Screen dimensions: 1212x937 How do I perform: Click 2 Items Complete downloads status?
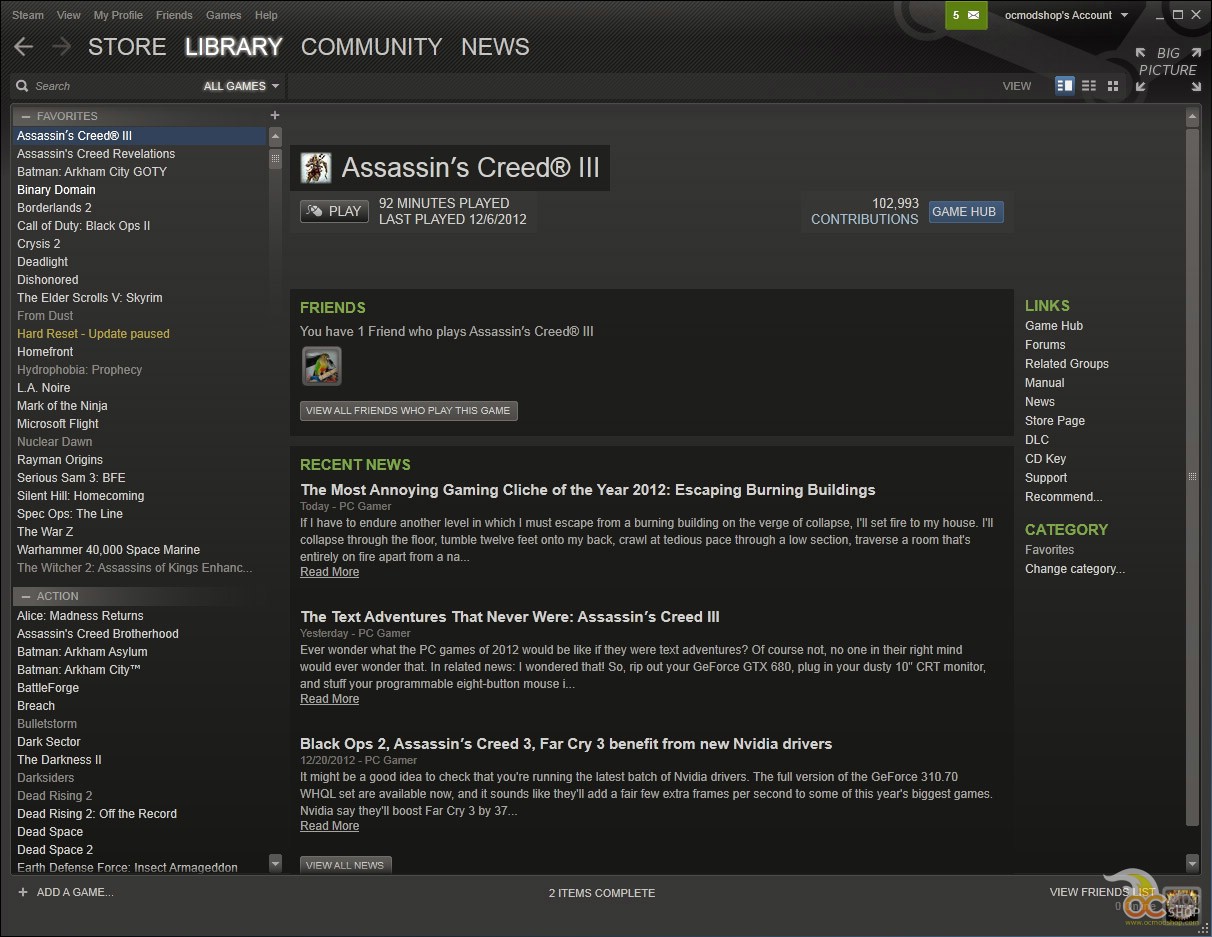[x=602, y=893]
